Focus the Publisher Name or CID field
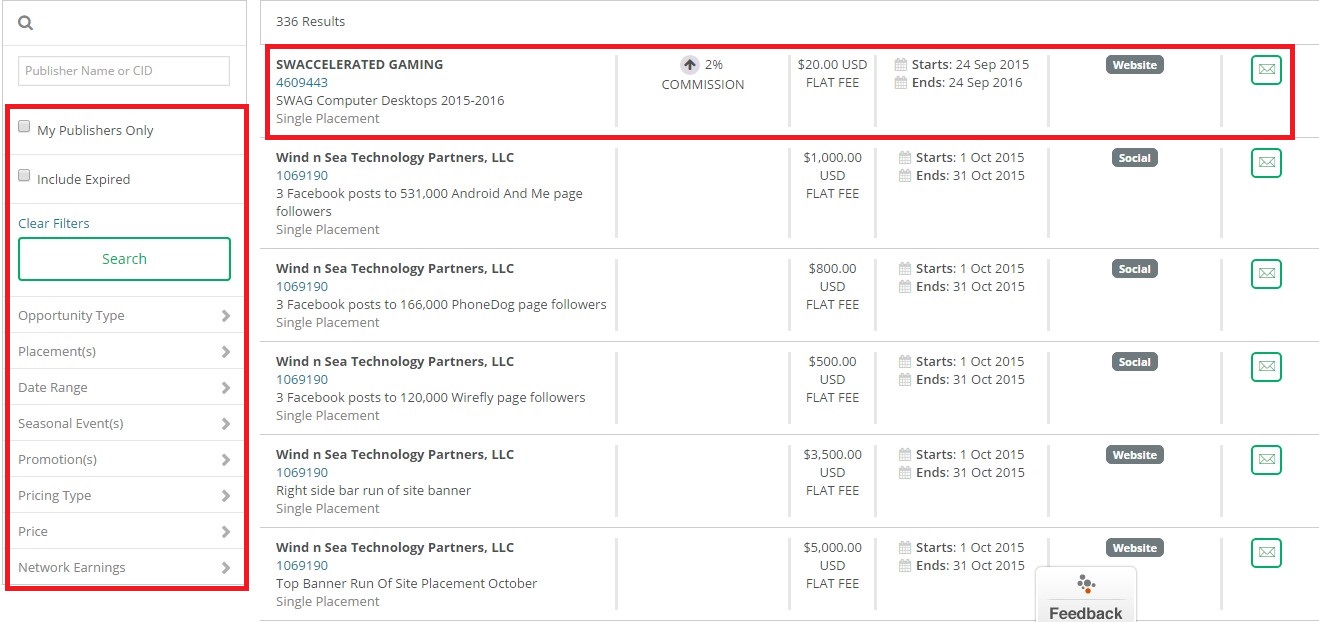1319x622 pixels. pos(124,71)
